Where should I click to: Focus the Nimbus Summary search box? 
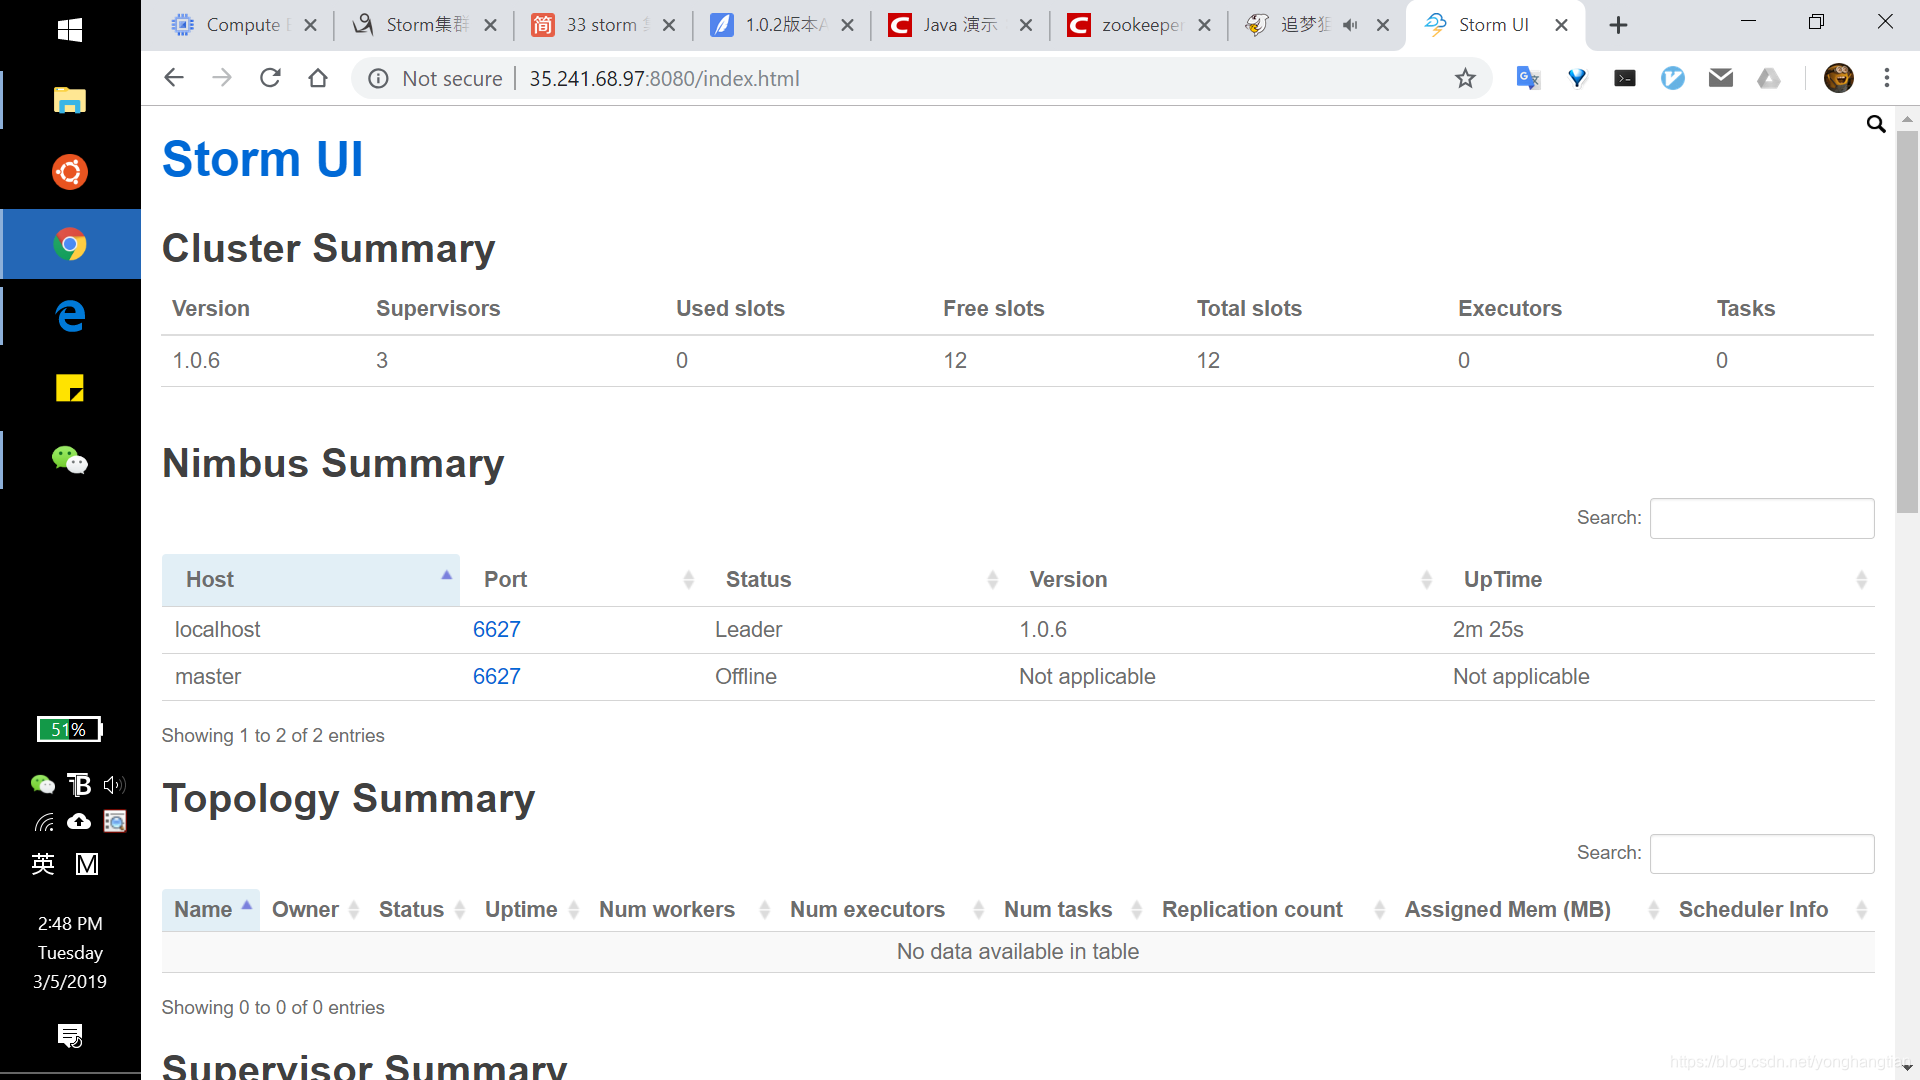click(1762, 518)
